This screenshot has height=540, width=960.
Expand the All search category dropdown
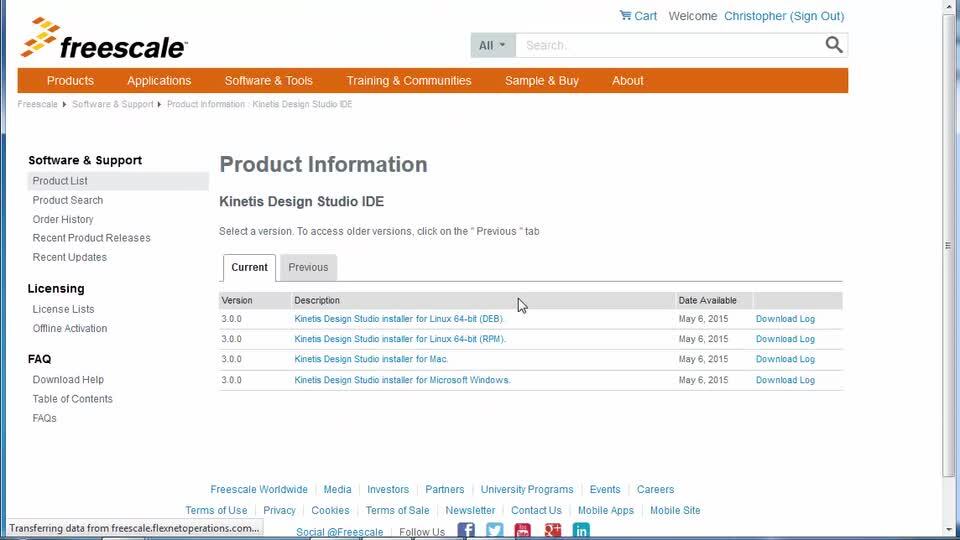pyautogui.click(x=493, y=45)
